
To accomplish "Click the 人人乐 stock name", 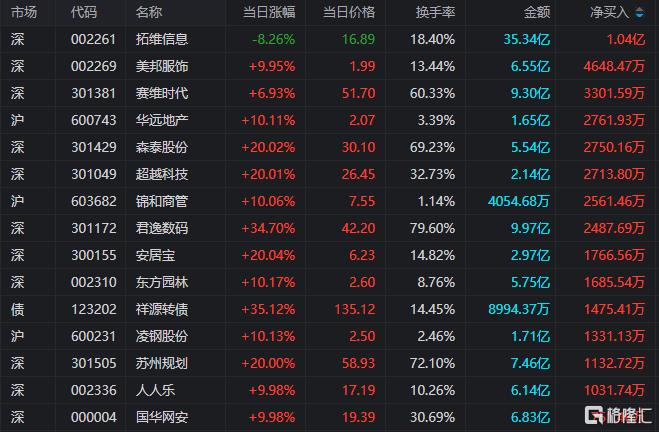I will (x=155, y=390).
